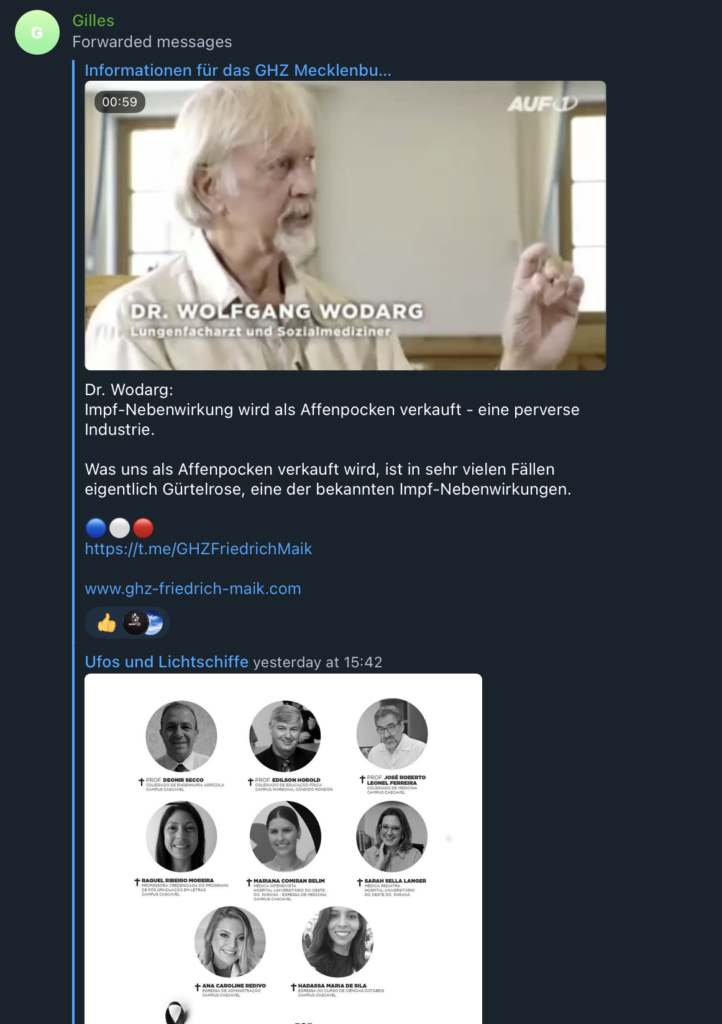The image size is (722, 1024).
Task: Click the blue circle emoji
Action: coord(96,528)
